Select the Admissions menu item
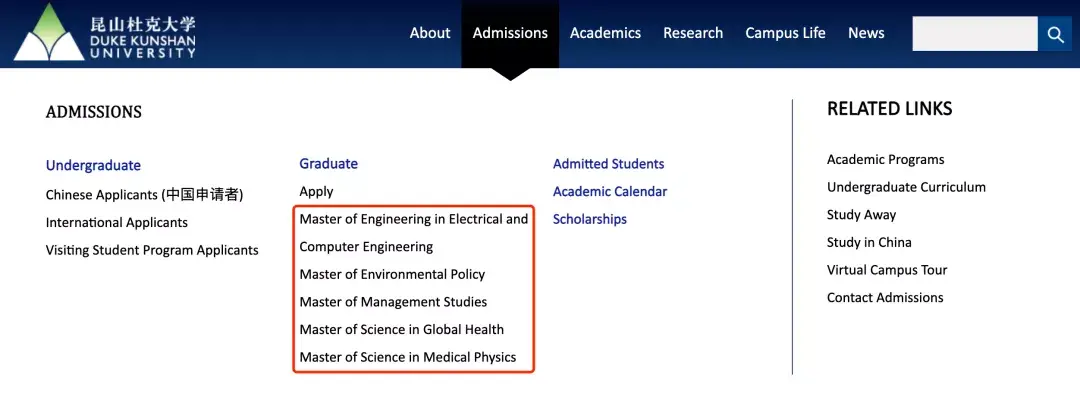Viewport: 1080px width, 404px height. click(x=510, y=33)
